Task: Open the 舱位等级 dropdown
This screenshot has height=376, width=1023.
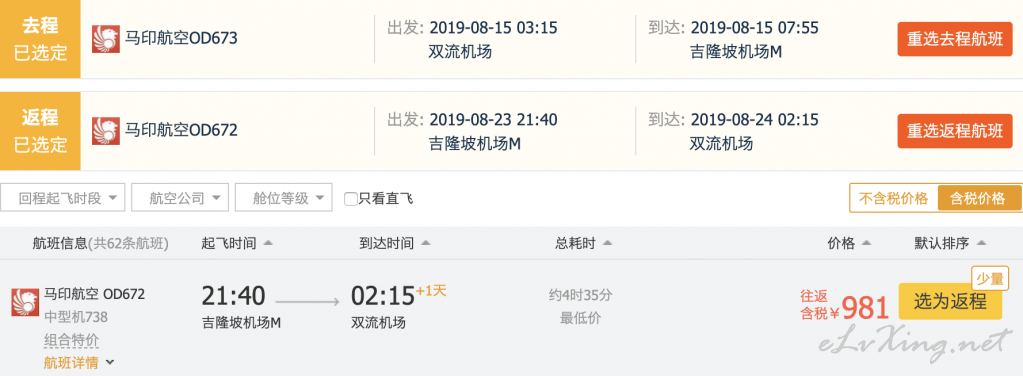Action: (x=284, y=198)
